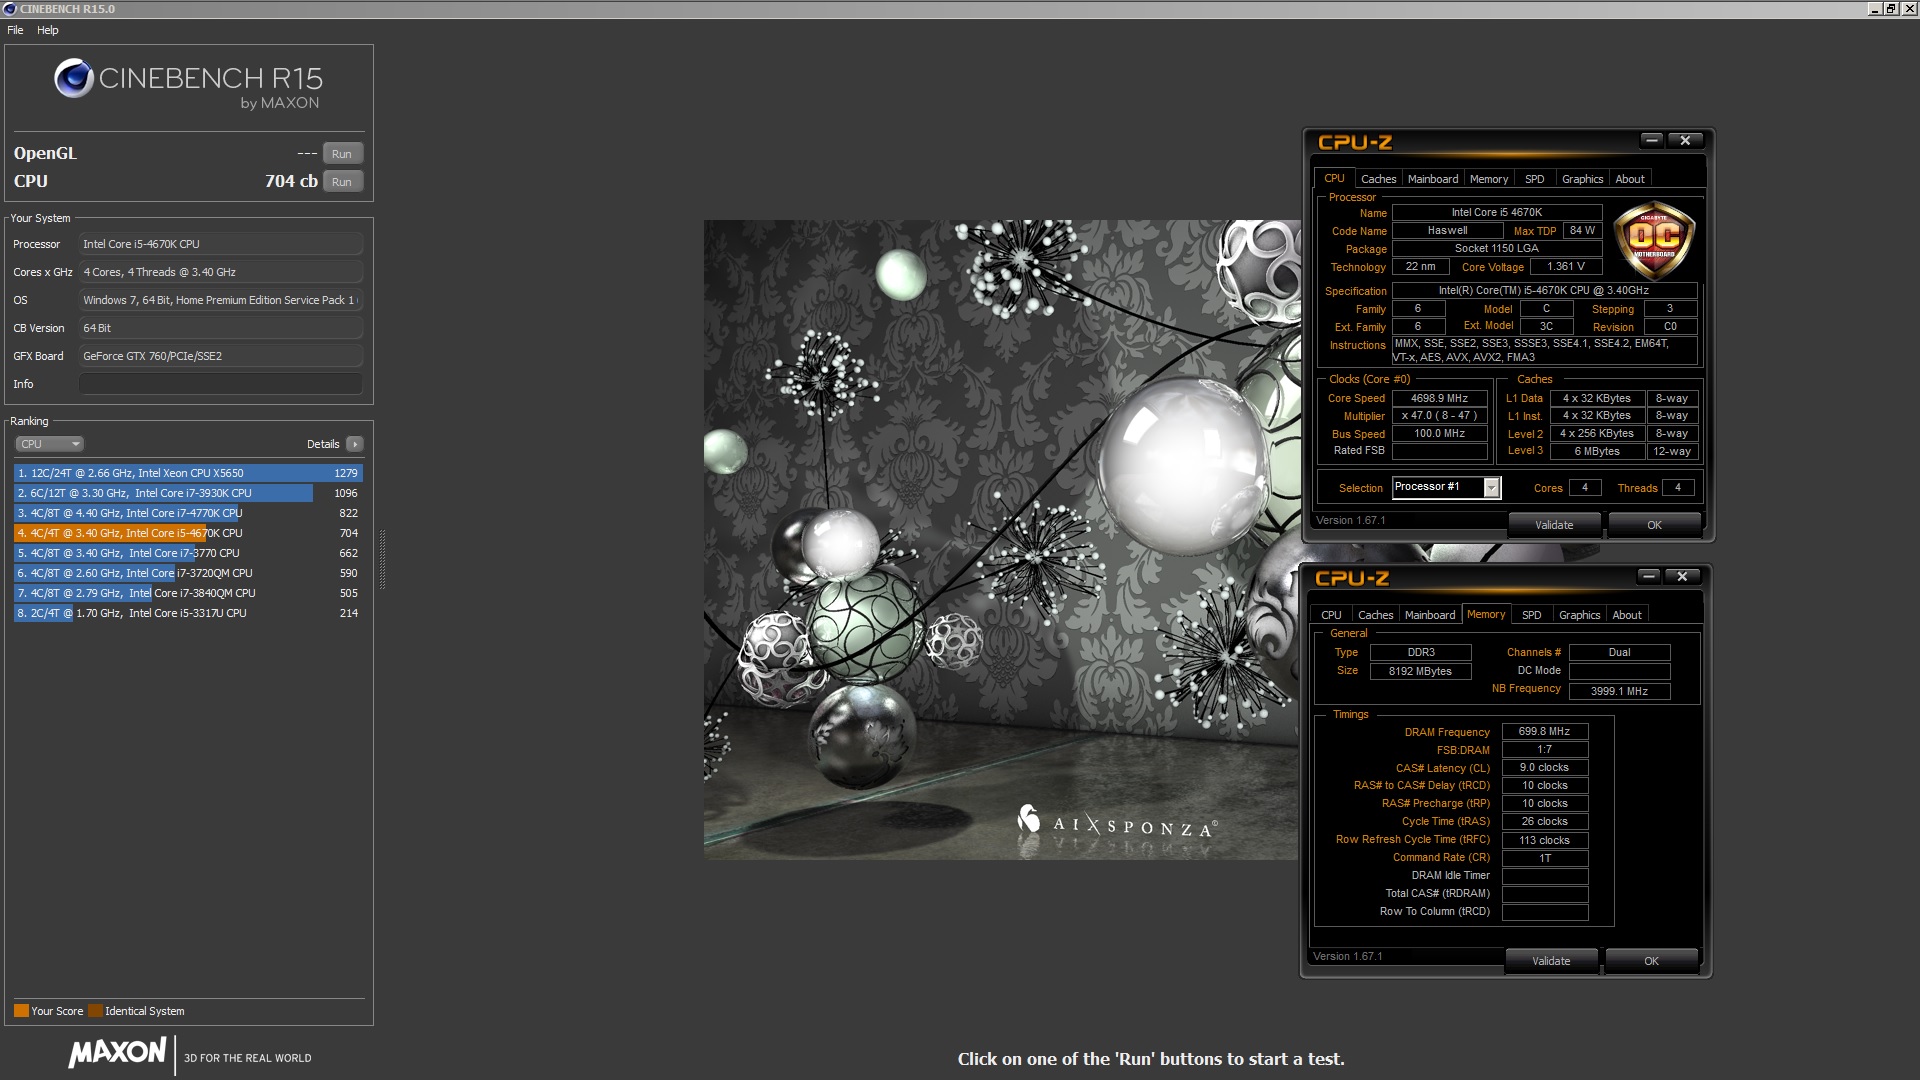This screenshot has width=1920, height=1080.
Task: Open the CPU ranking type dropdown
Action: tap(49, 444)
